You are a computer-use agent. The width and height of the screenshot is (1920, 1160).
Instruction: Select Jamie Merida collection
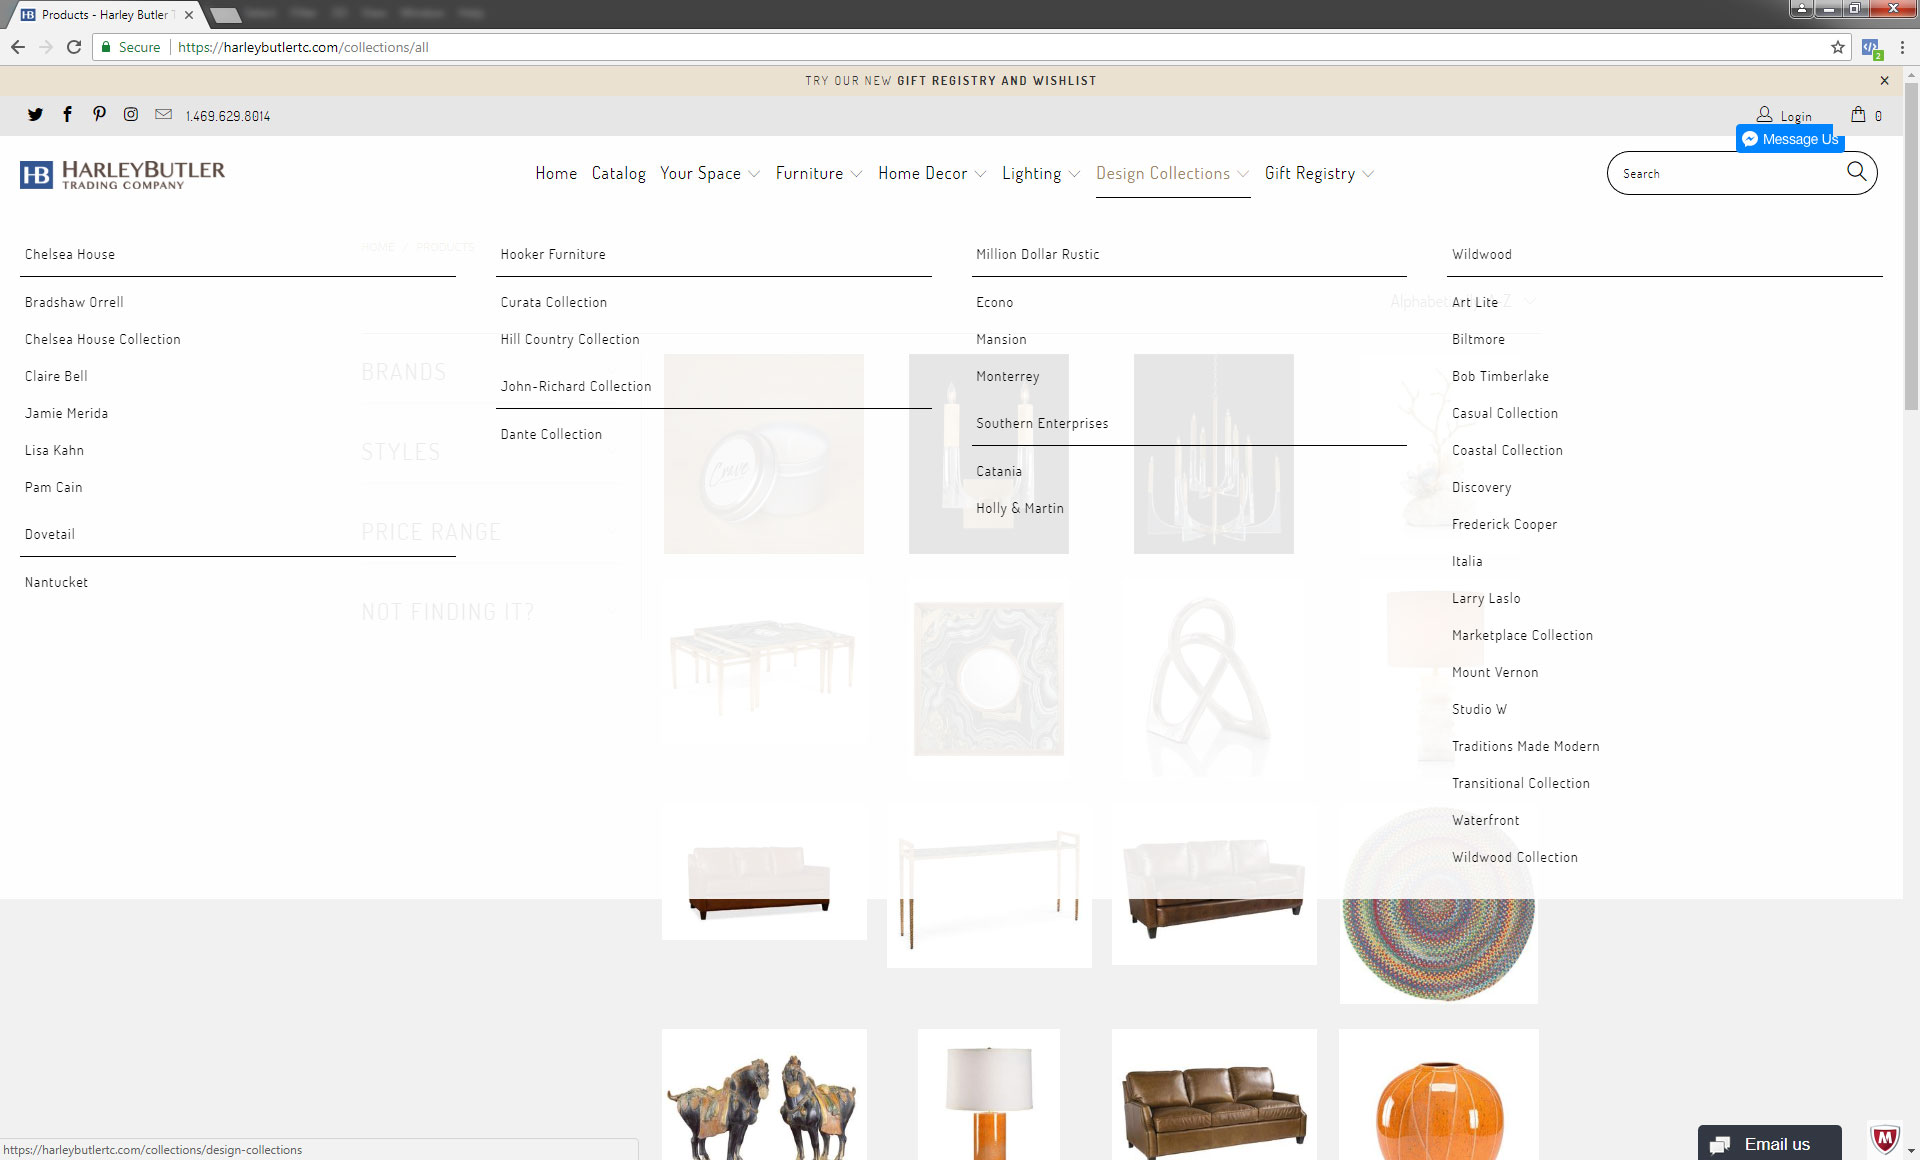(66, 413)
